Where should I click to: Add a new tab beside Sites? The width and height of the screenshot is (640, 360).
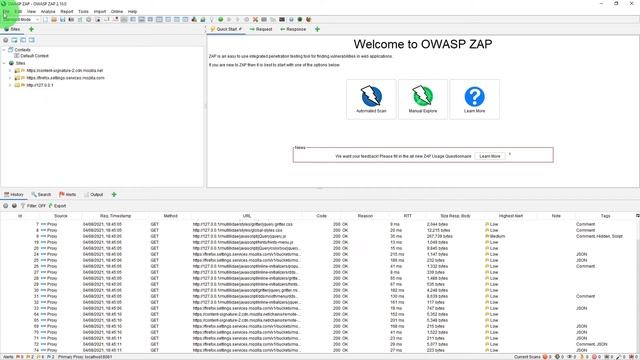click(x=31, y=29)
